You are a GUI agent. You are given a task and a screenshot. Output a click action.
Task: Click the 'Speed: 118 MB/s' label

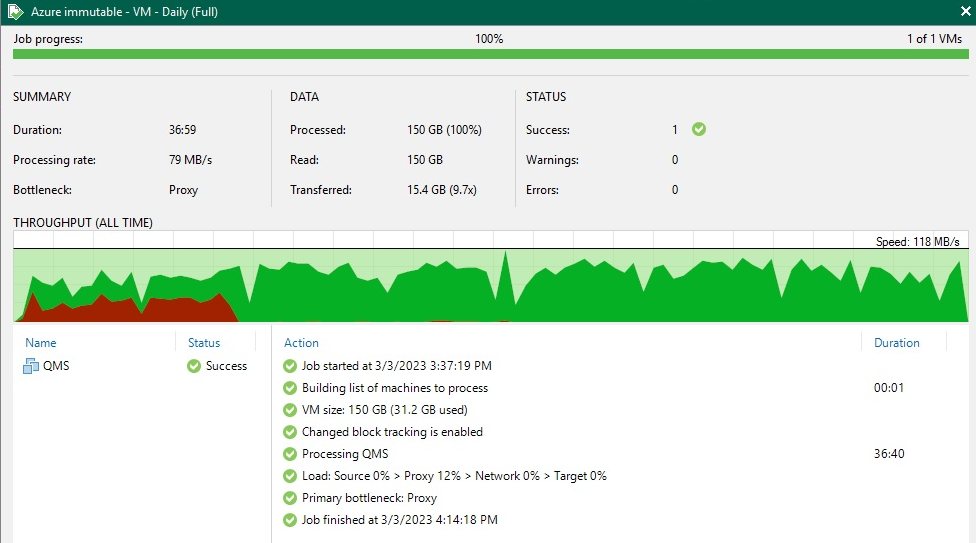(917, 242)
